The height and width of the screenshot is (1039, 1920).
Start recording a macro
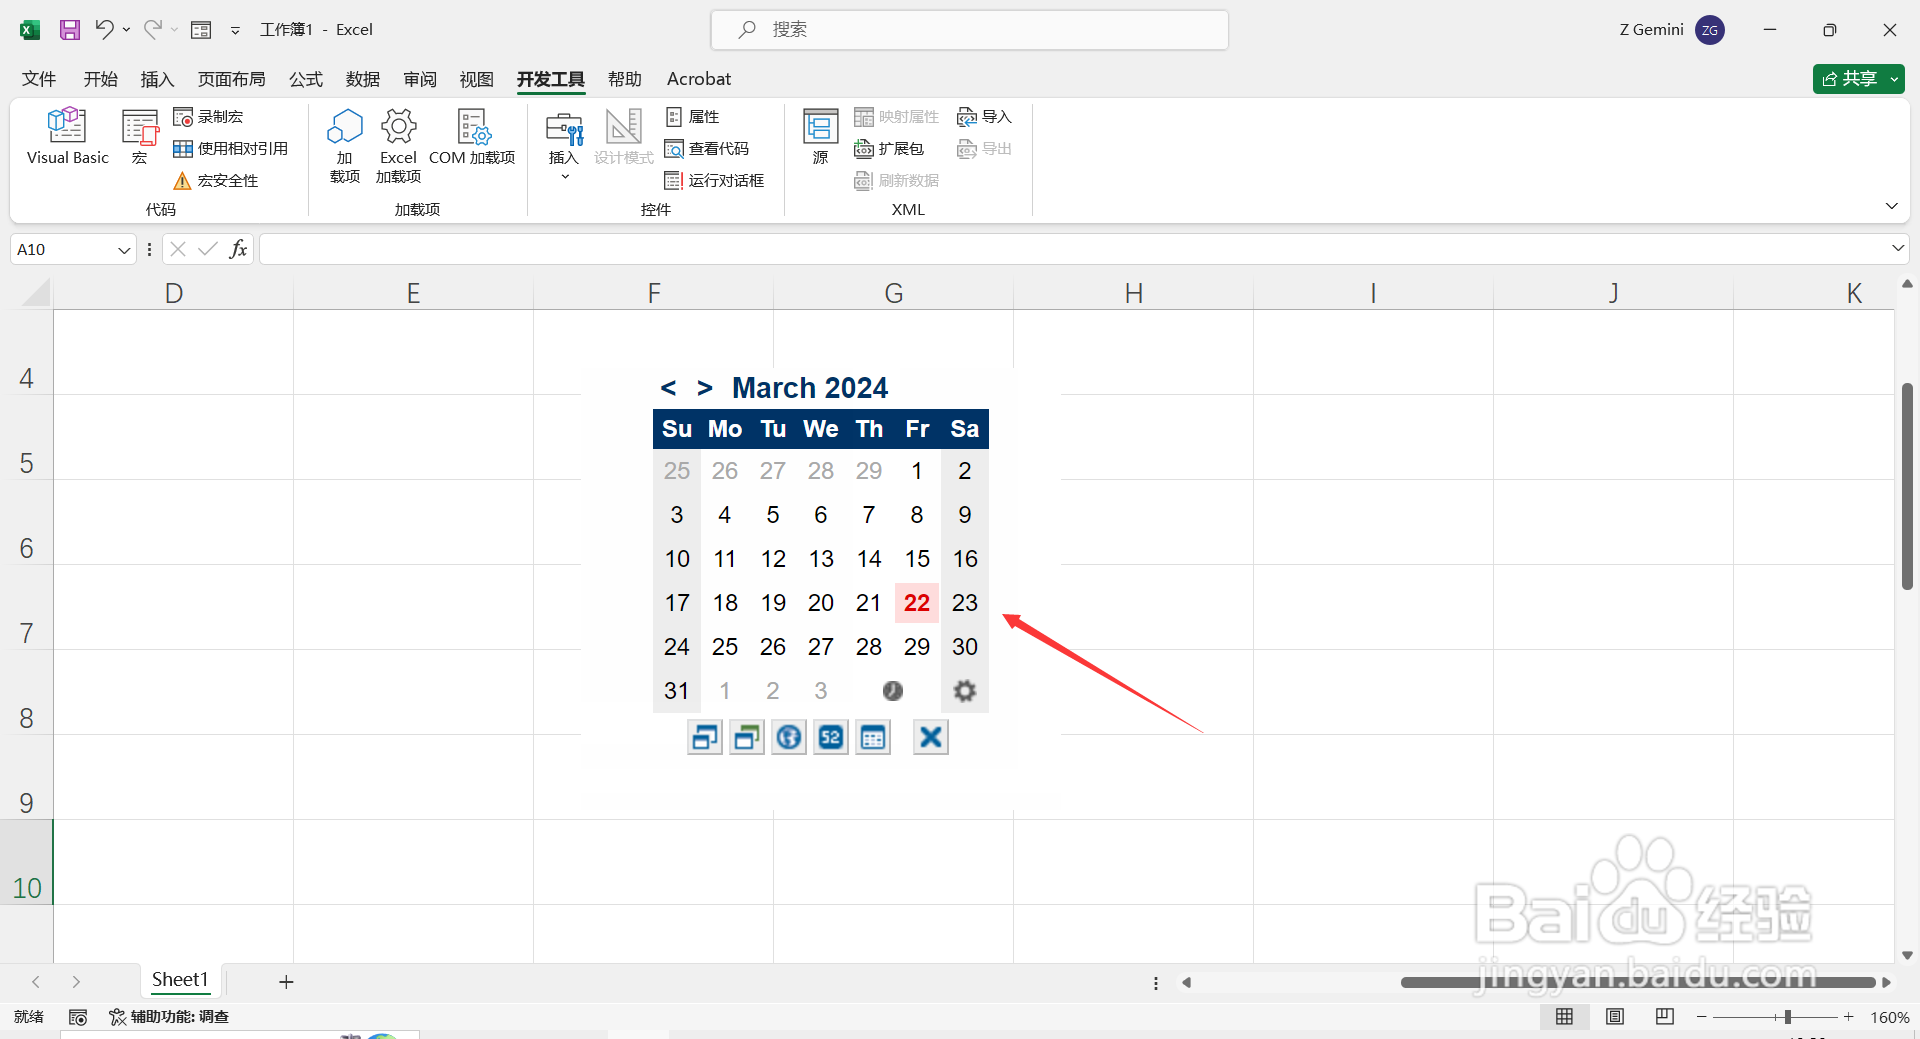[208, 117]
